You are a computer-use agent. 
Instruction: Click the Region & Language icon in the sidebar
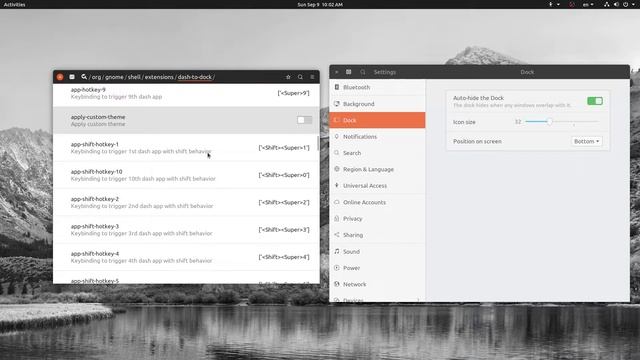tap(337, 169)
